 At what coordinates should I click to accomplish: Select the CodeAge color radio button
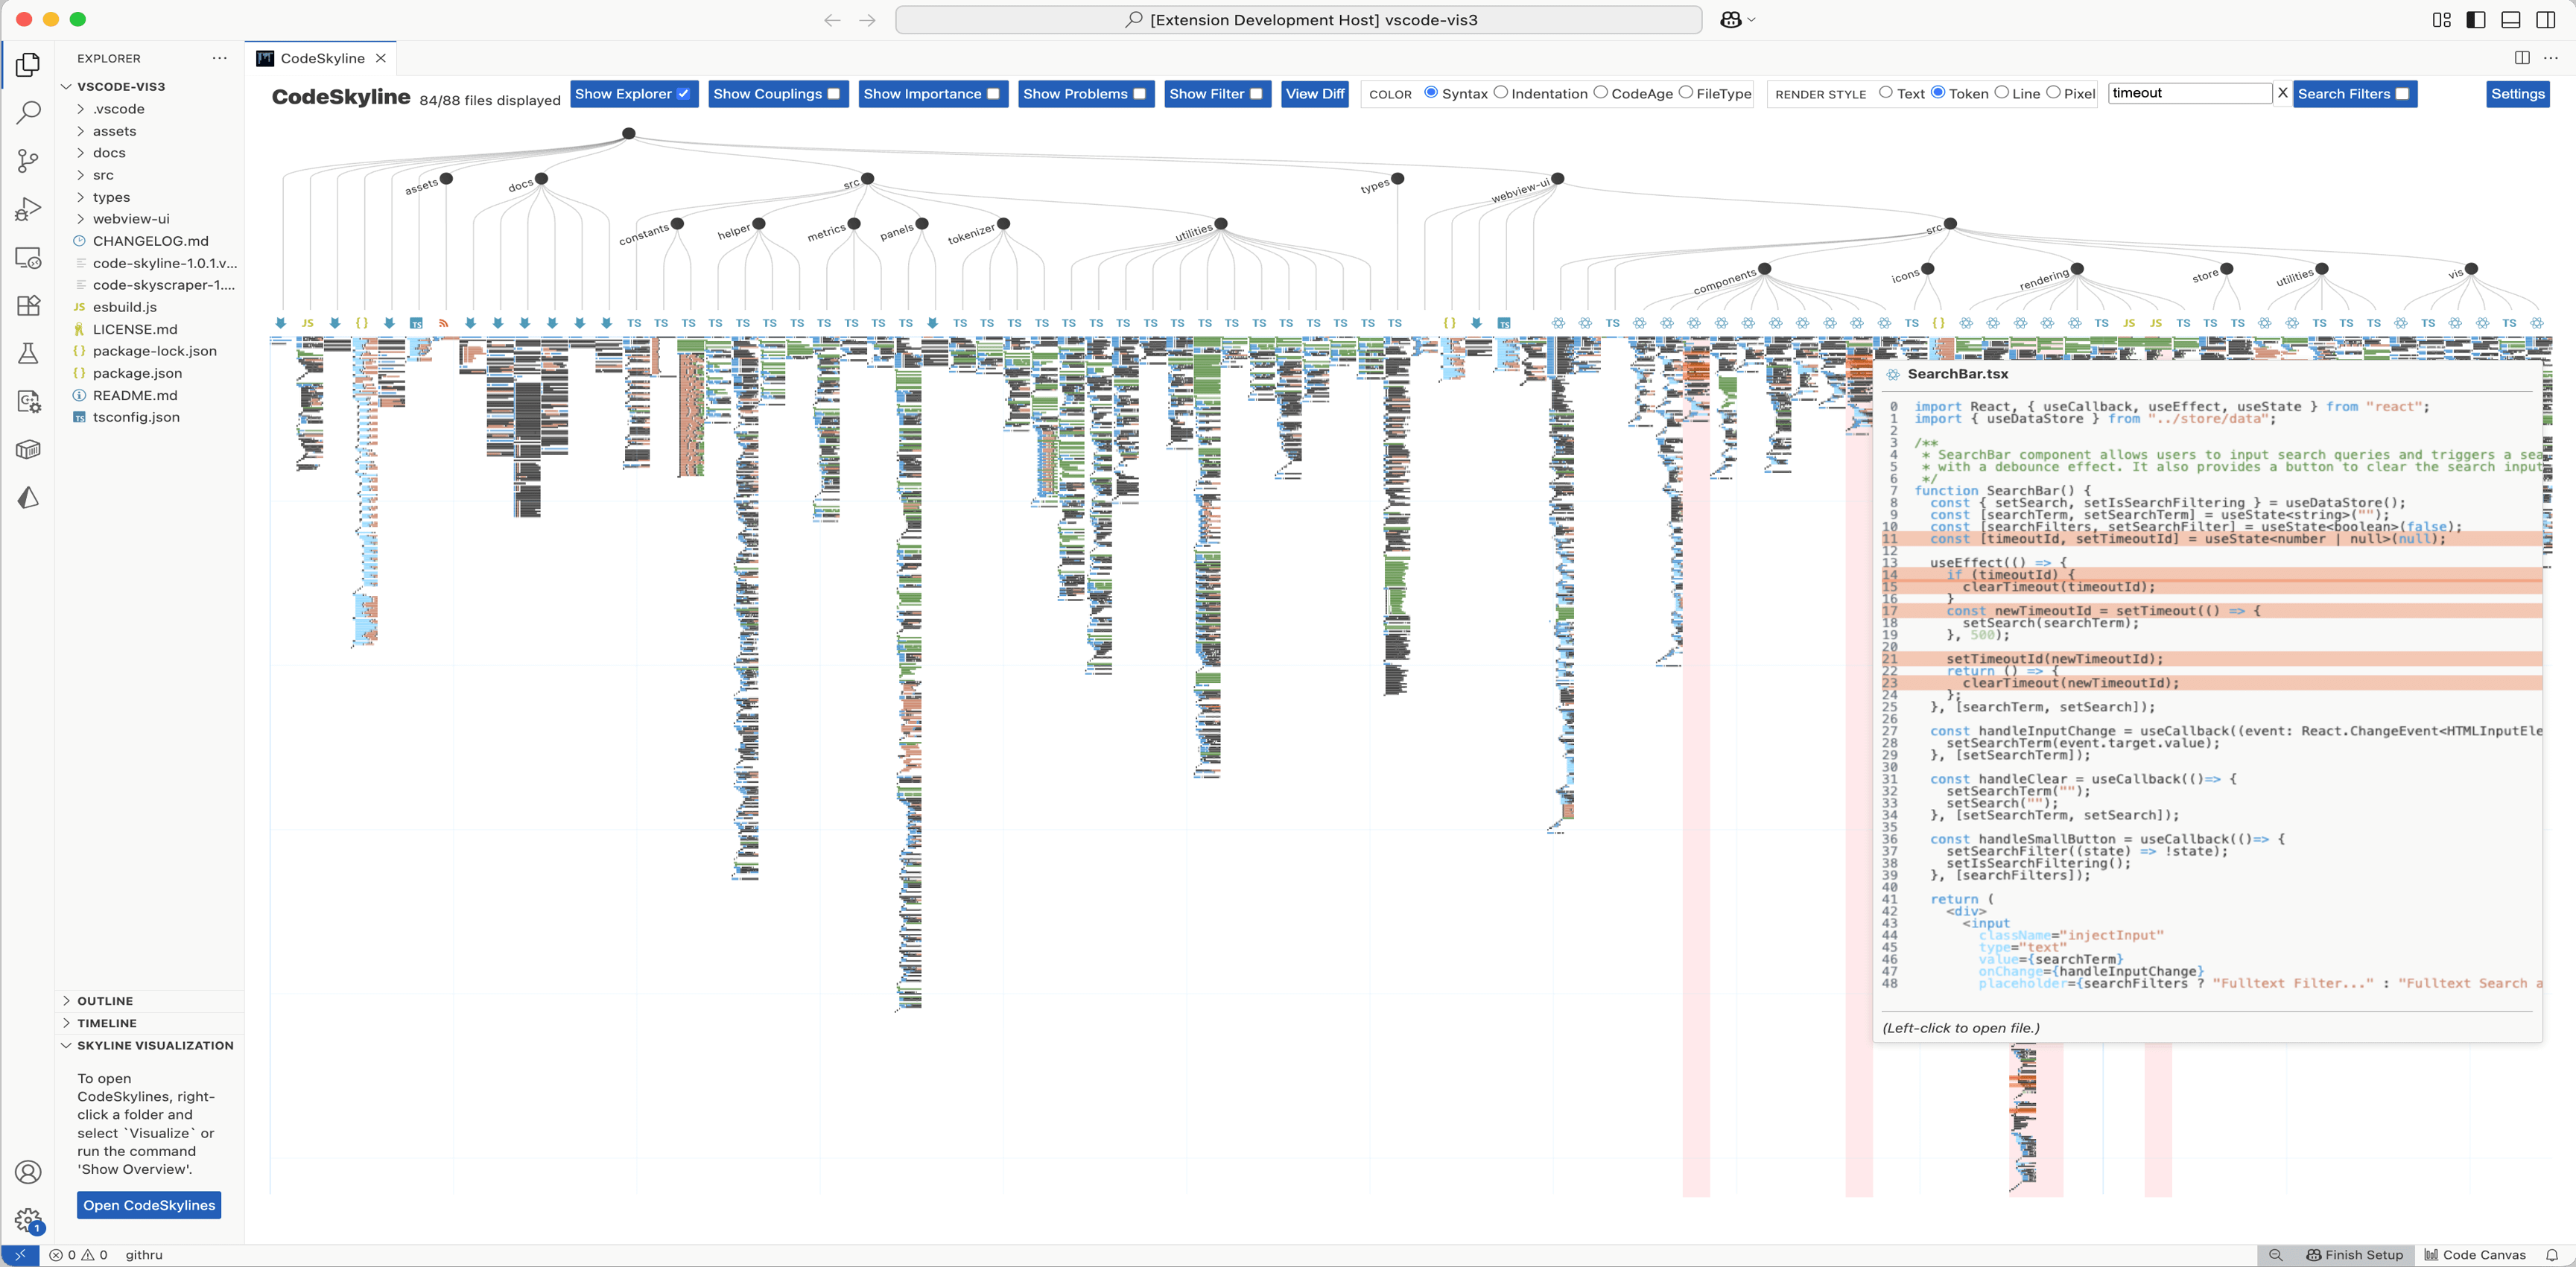click(x=1600, y=93)
